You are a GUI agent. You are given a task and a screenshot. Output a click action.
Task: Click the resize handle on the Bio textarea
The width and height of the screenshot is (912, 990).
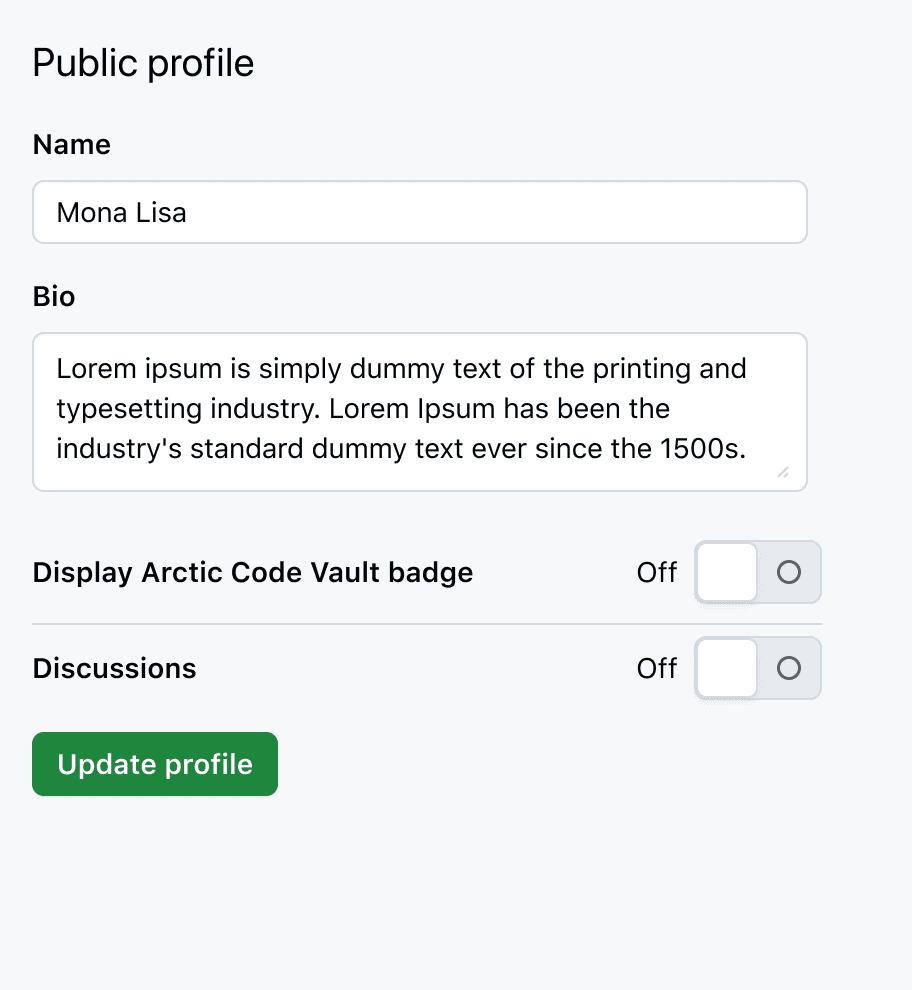785,470
